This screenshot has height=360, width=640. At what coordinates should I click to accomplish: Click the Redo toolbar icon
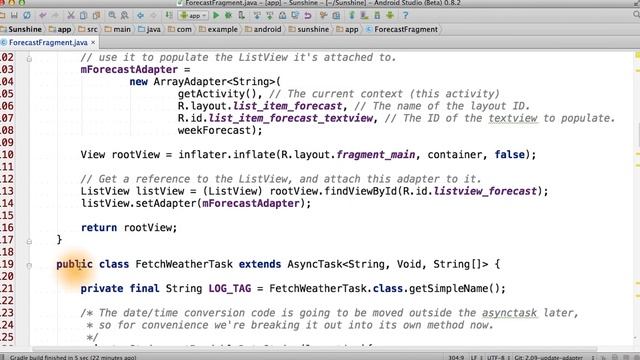coord(55,16)
